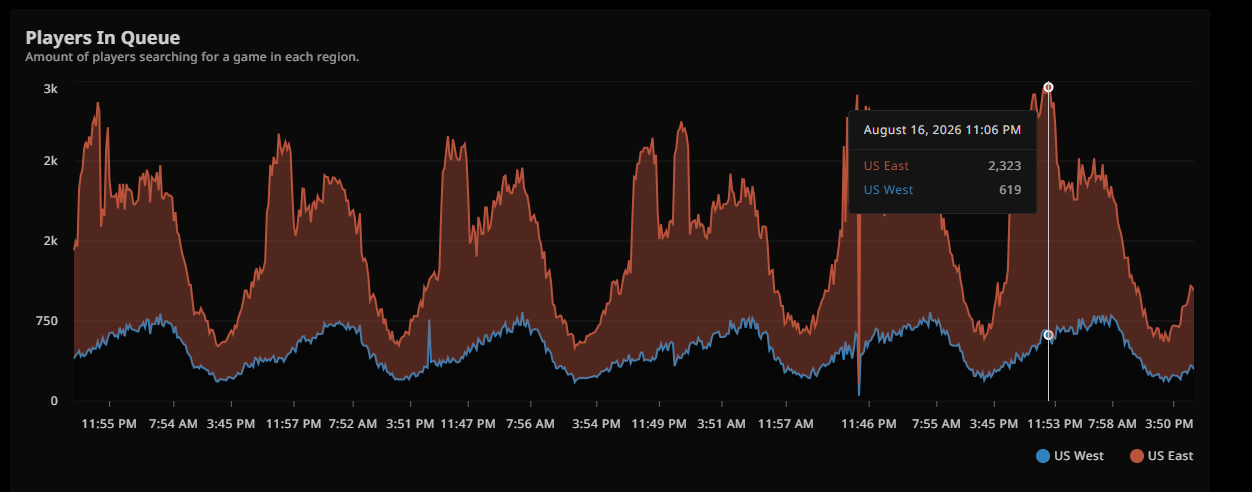Click the 3:54 PM x-axis label
The width and height of the screenshot is (1252, 492).
point(598,424)
